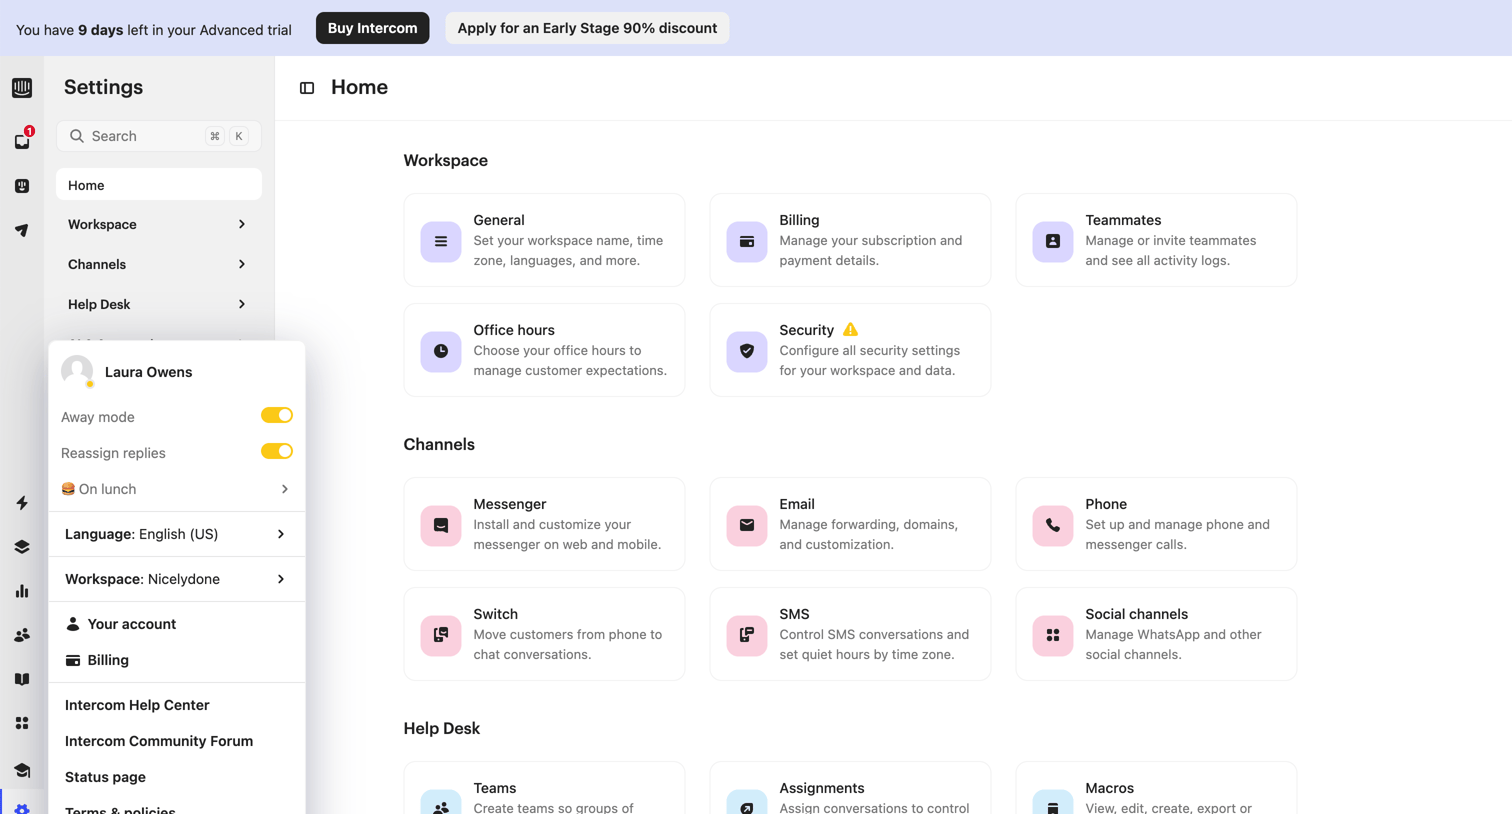The image size is (1512, 814).
Task: Open the Help Center book icon
Action: [22, 679]
